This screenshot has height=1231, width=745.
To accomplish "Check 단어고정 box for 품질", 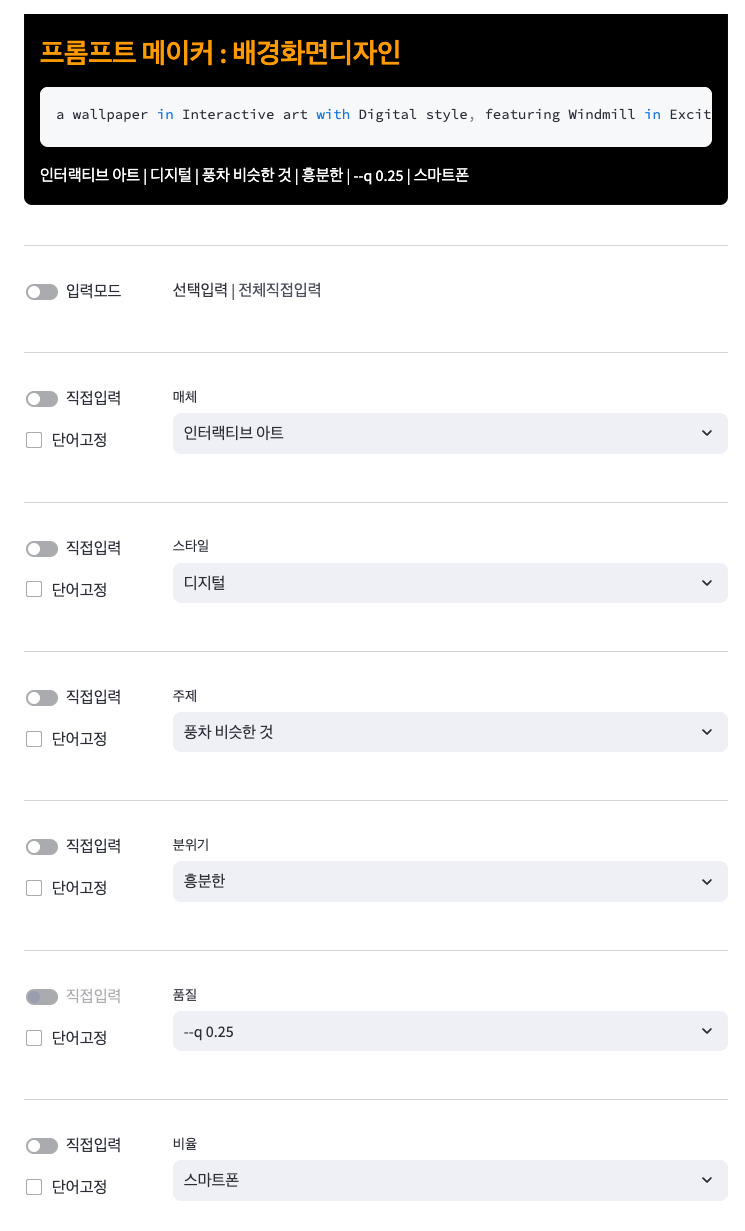I will tap(34, 1038).
